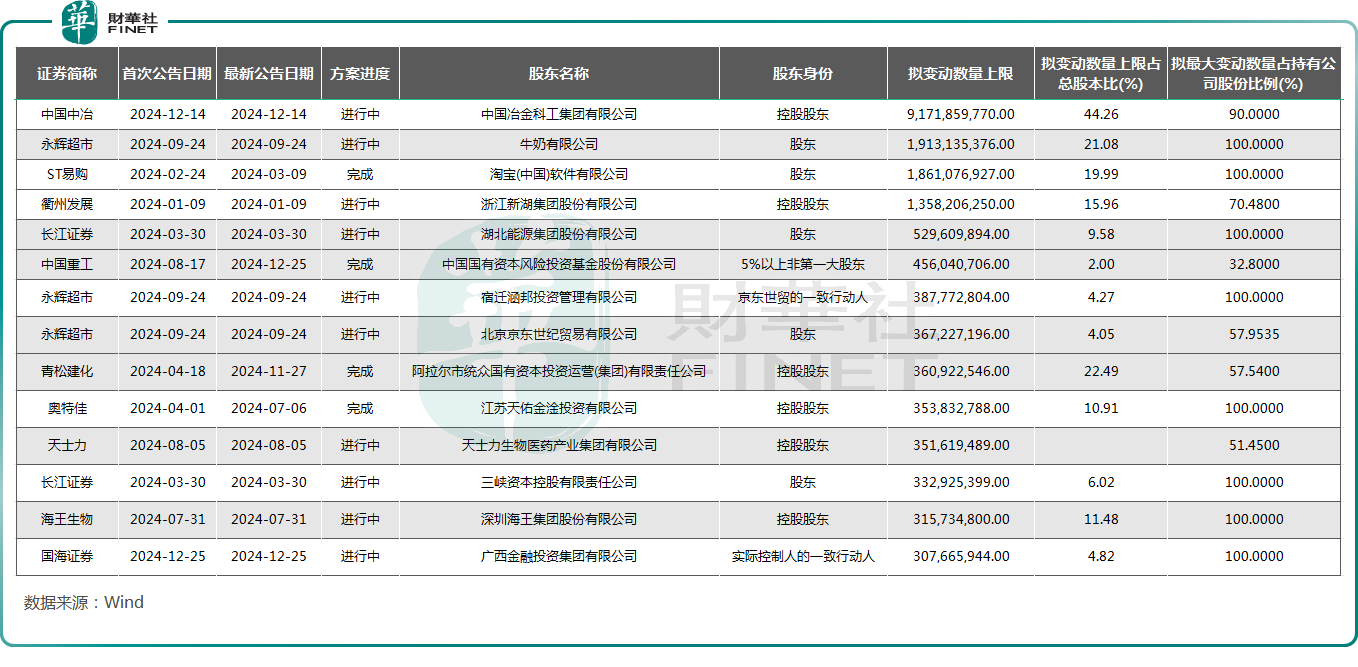
Task: Click the 股东名称 column header
Action: coord(558,73)
